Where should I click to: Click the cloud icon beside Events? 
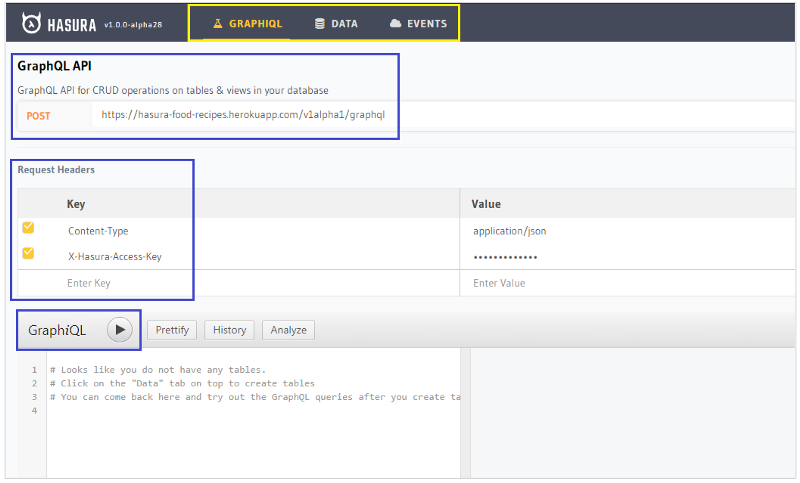pyautogui.click(x=395, y=23)
